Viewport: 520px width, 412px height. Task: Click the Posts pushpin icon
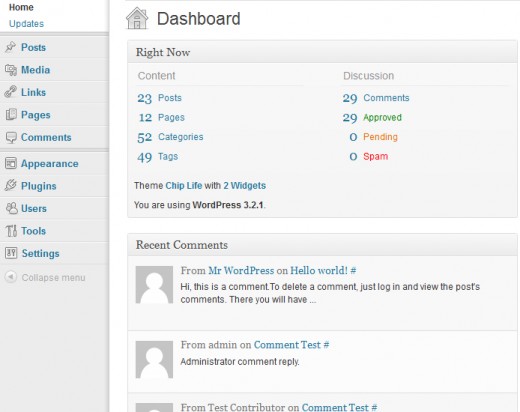coord(11,47)
